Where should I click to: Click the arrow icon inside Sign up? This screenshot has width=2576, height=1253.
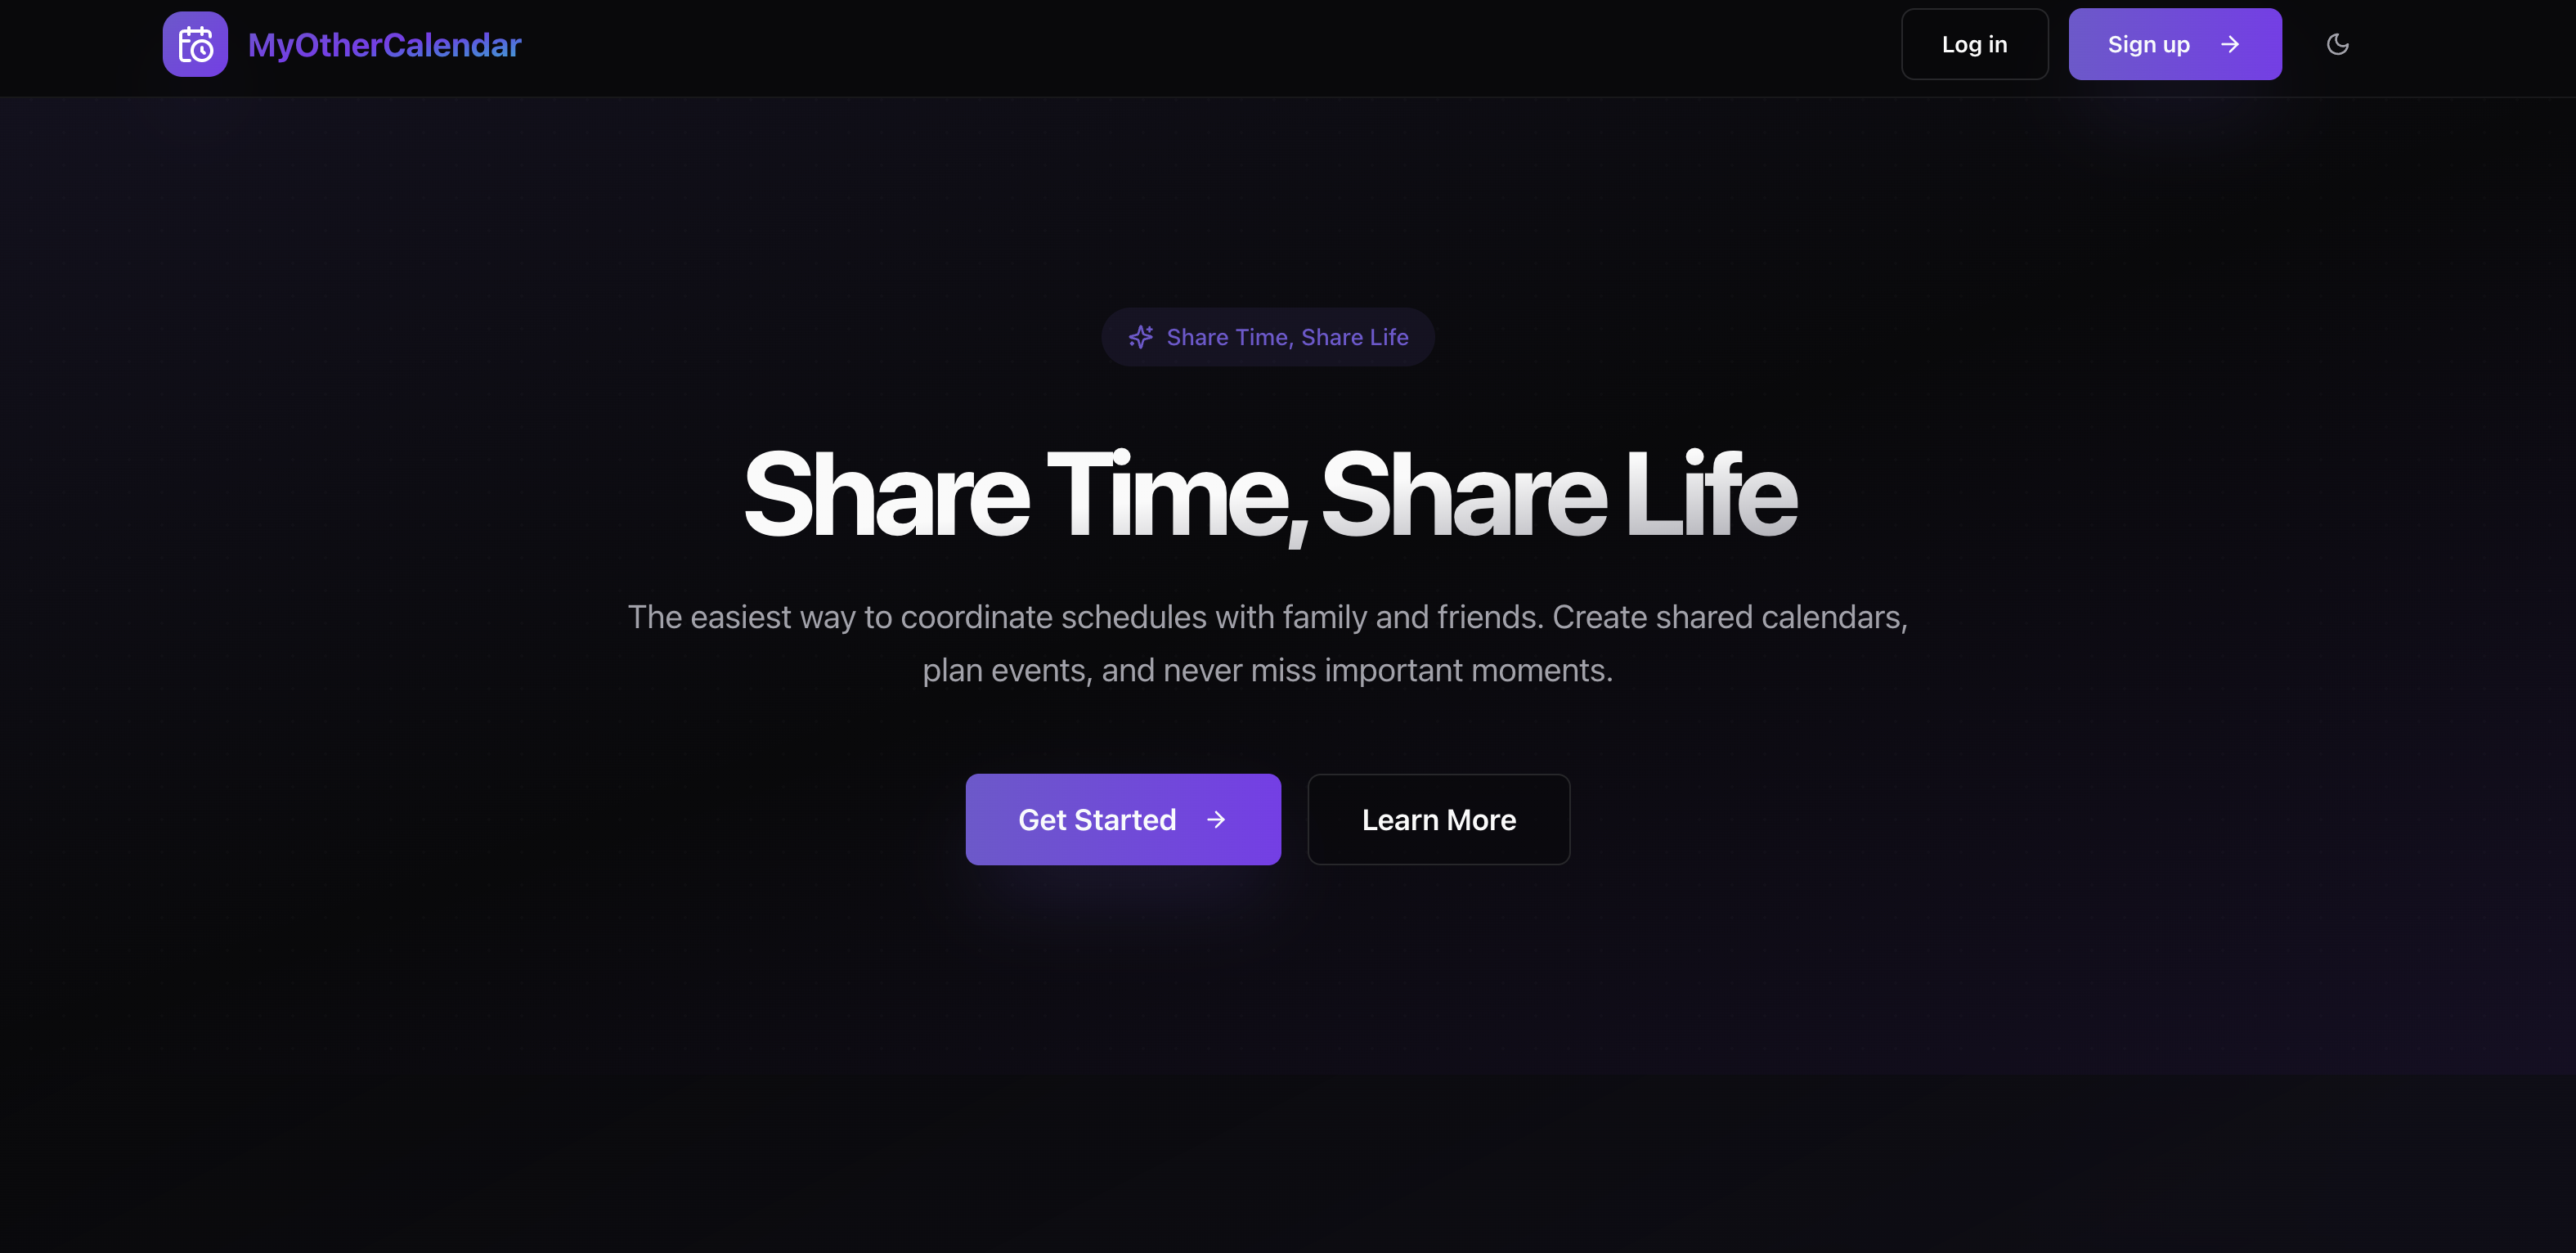(2229, 44)
